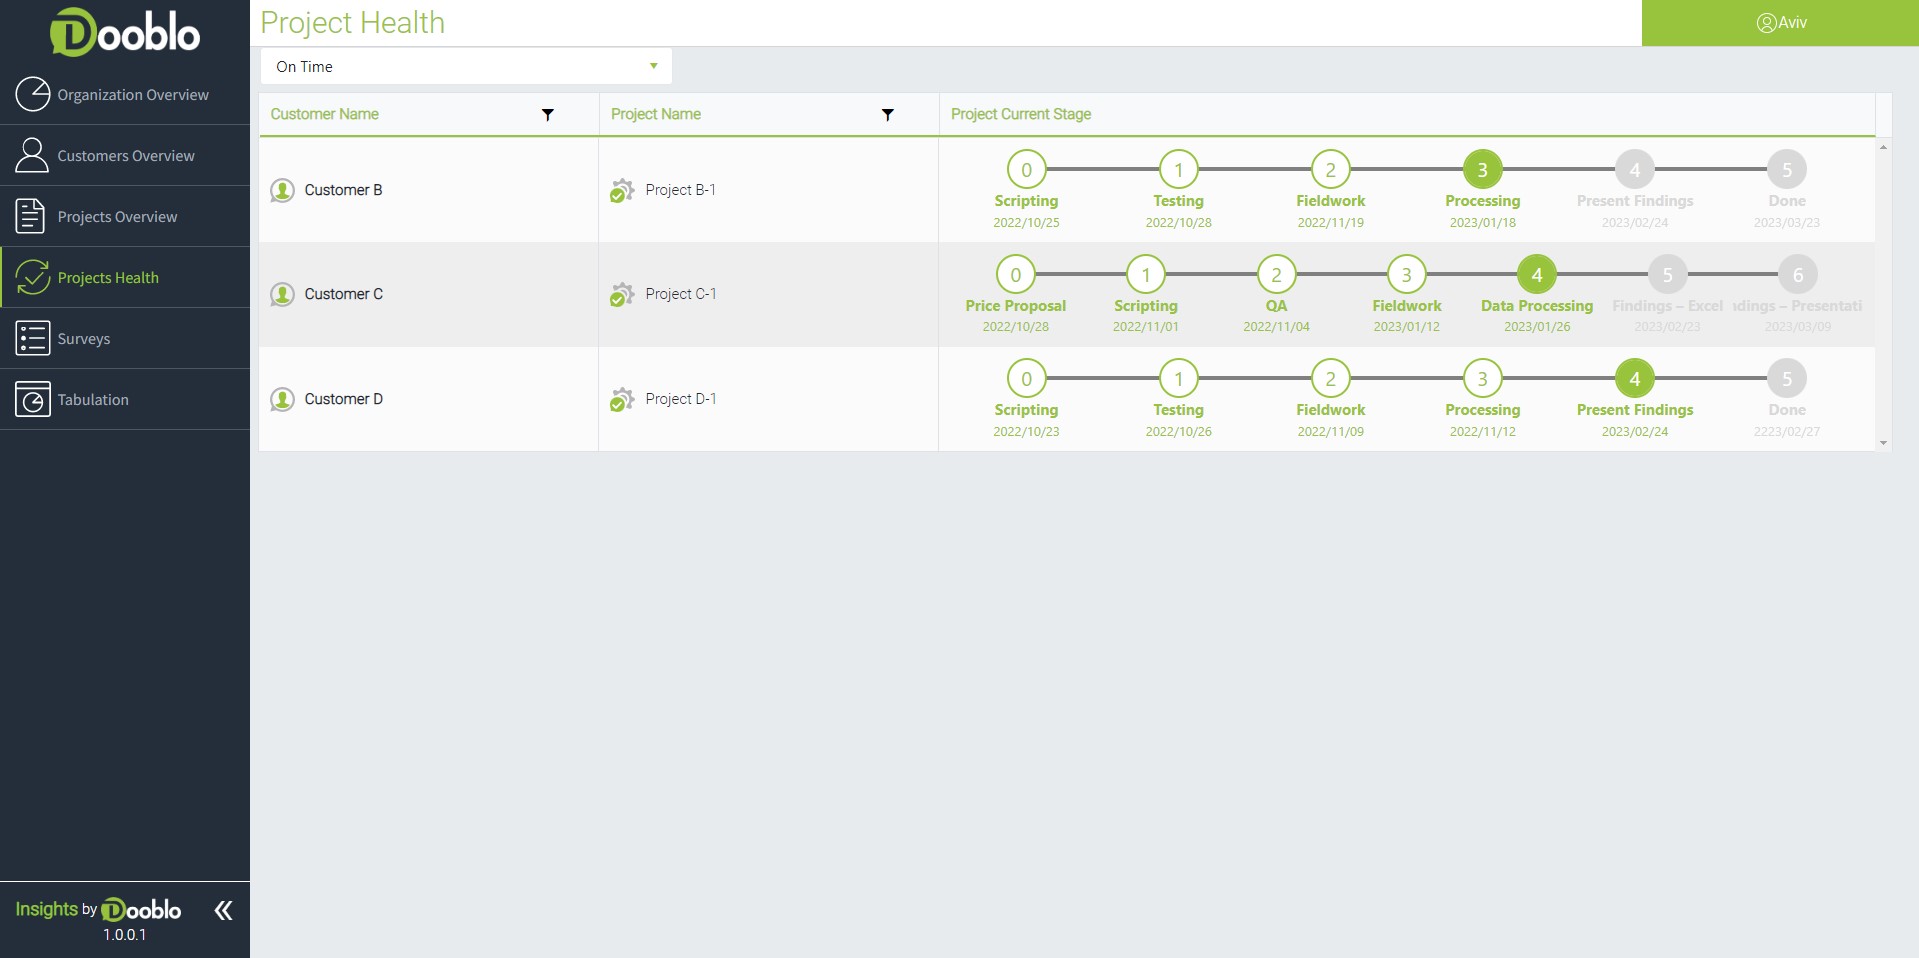Click the Surveys list icon

[x=32, y=338]
